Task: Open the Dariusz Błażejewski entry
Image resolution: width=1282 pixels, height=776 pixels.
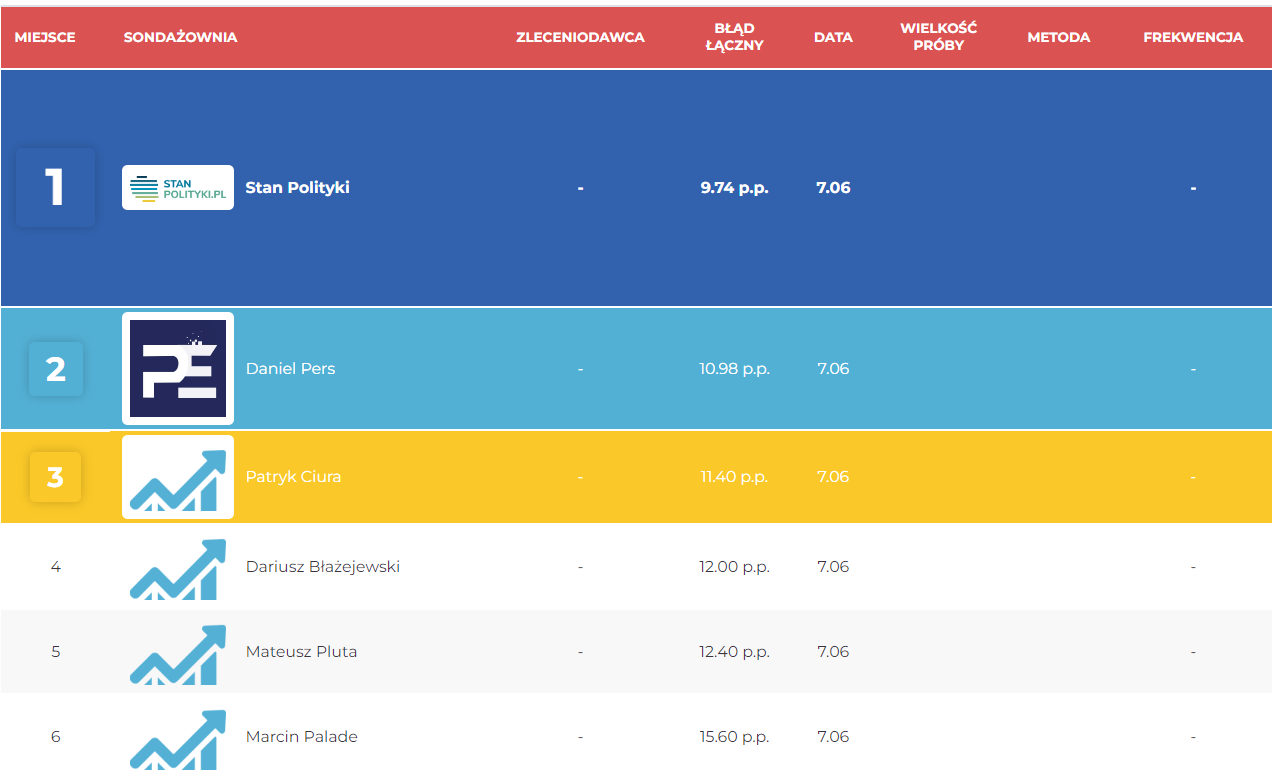Action: tap(323, 566)
